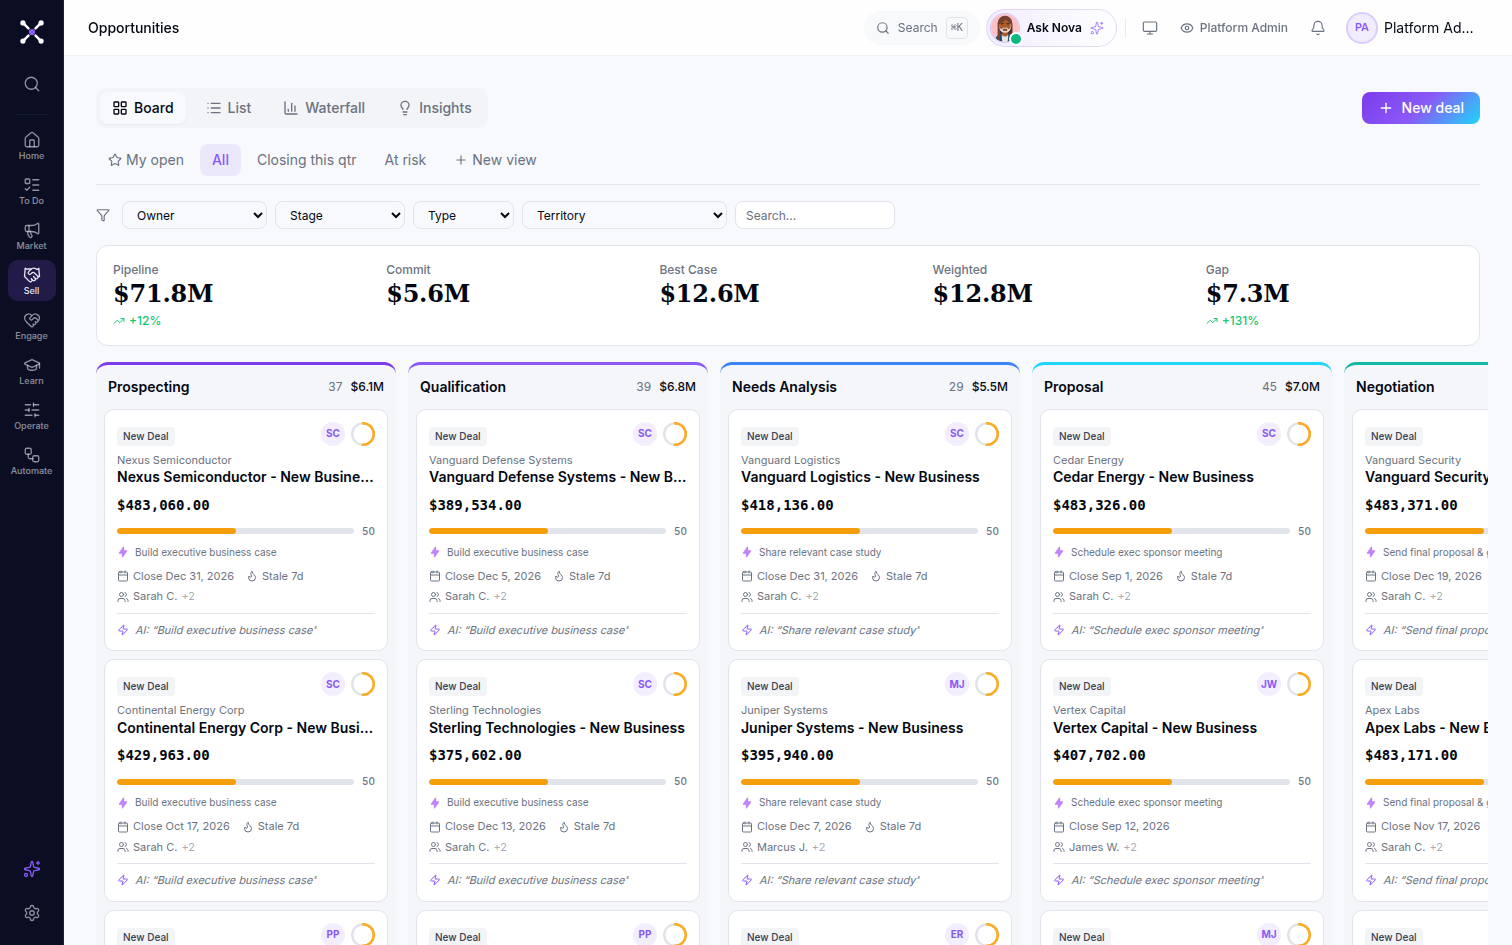Screen dimensions: 1512x945
Task: Click the monitor display icon in header
Action: pyautogui.click(x=1150, y=28)
